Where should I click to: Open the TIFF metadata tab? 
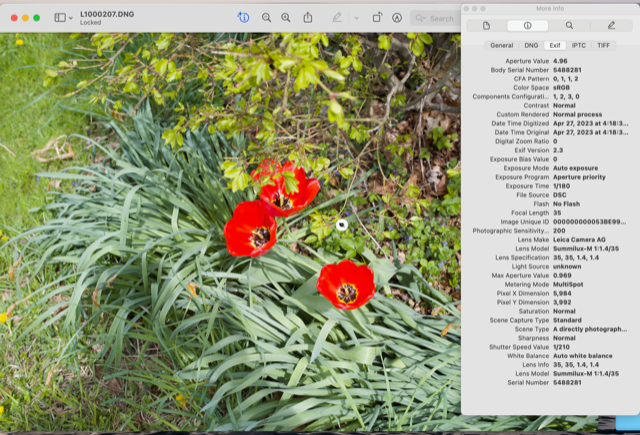604,45
